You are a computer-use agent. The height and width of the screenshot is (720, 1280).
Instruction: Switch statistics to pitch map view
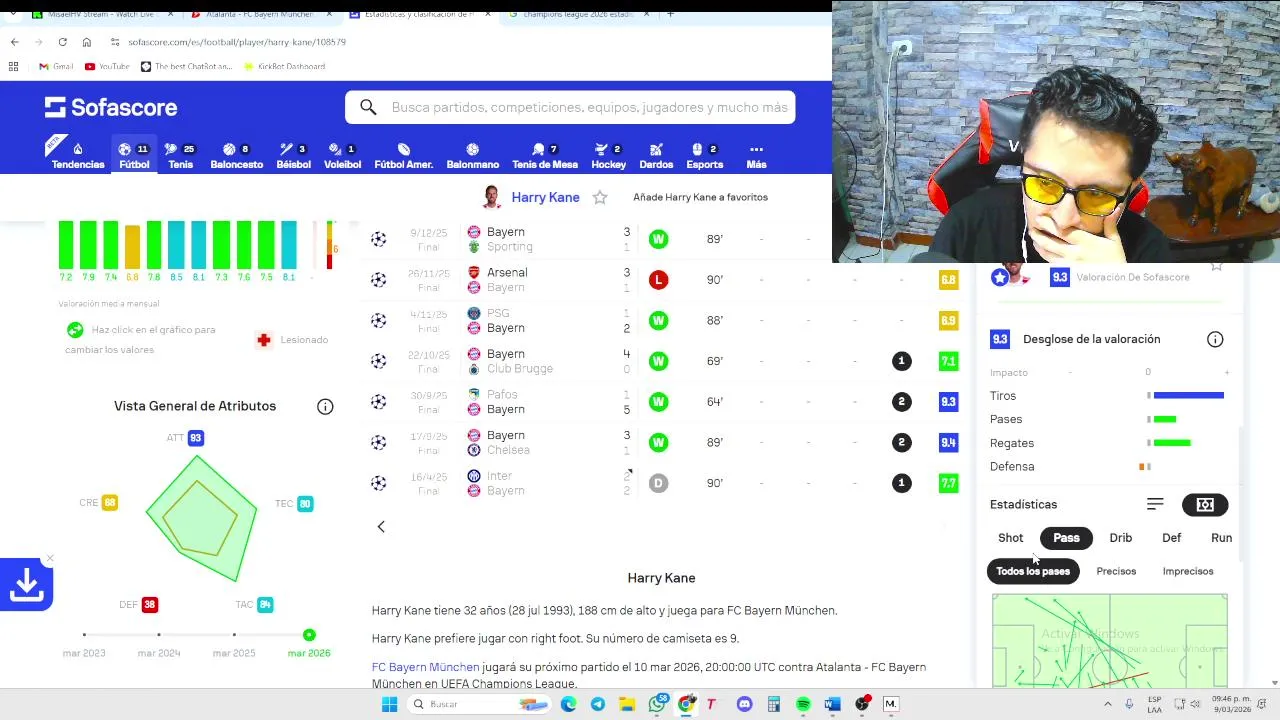click(x=1205, y=505)
